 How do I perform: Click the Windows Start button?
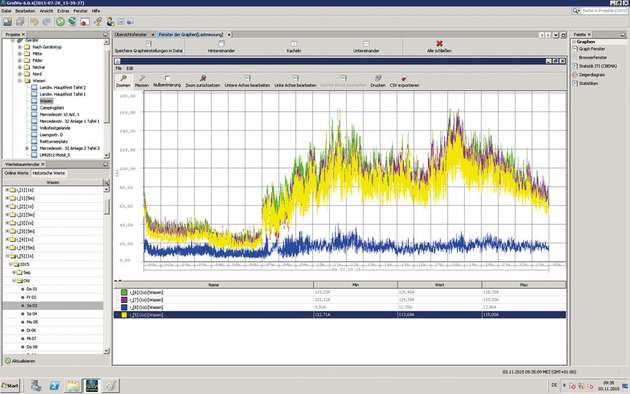[x=10, y=386]
